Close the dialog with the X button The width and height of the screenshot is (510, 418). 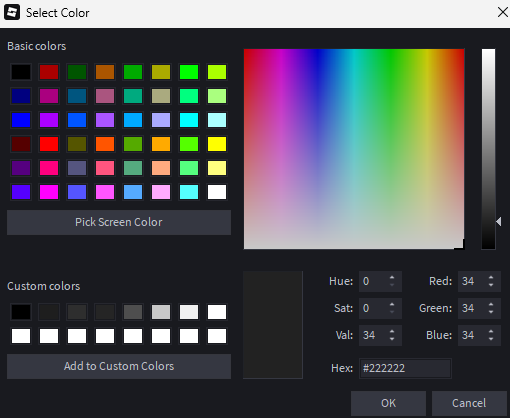pyautogui.click(x=502, y=13)
